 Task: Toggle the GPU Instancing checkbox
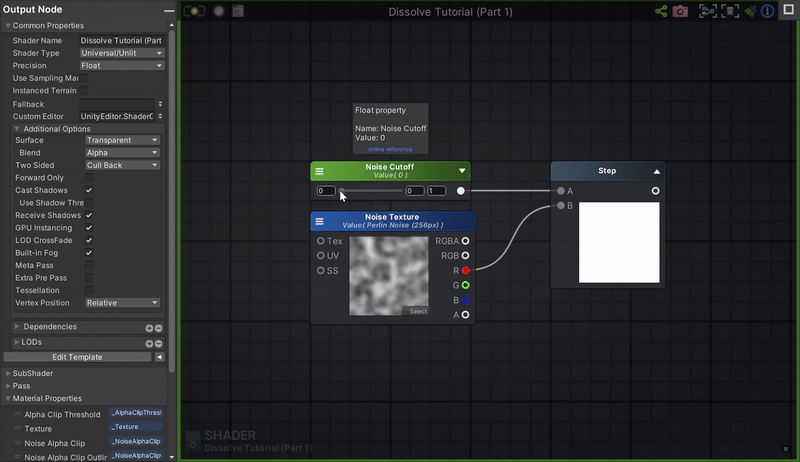(89, 227)
